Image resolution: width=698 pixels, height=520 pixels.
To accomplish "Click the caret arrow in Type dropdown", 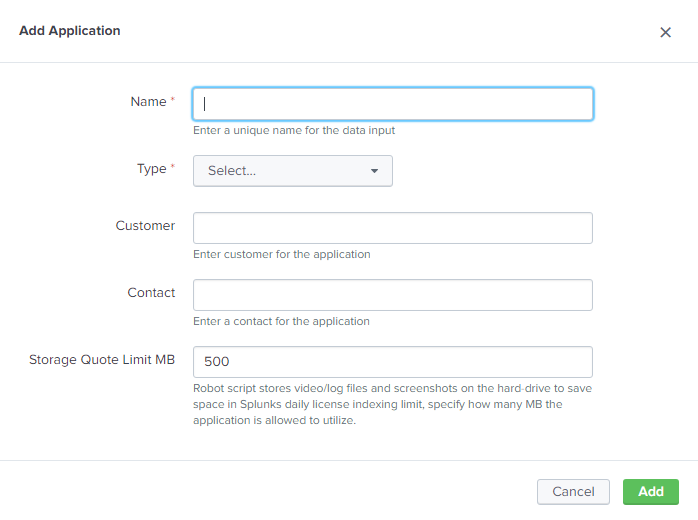I will tap(374, 171).
